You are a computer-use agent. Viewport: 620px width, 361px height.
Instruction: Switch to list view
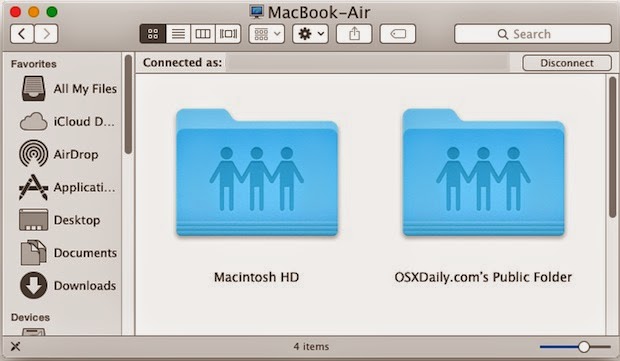(x=178, y=34)
